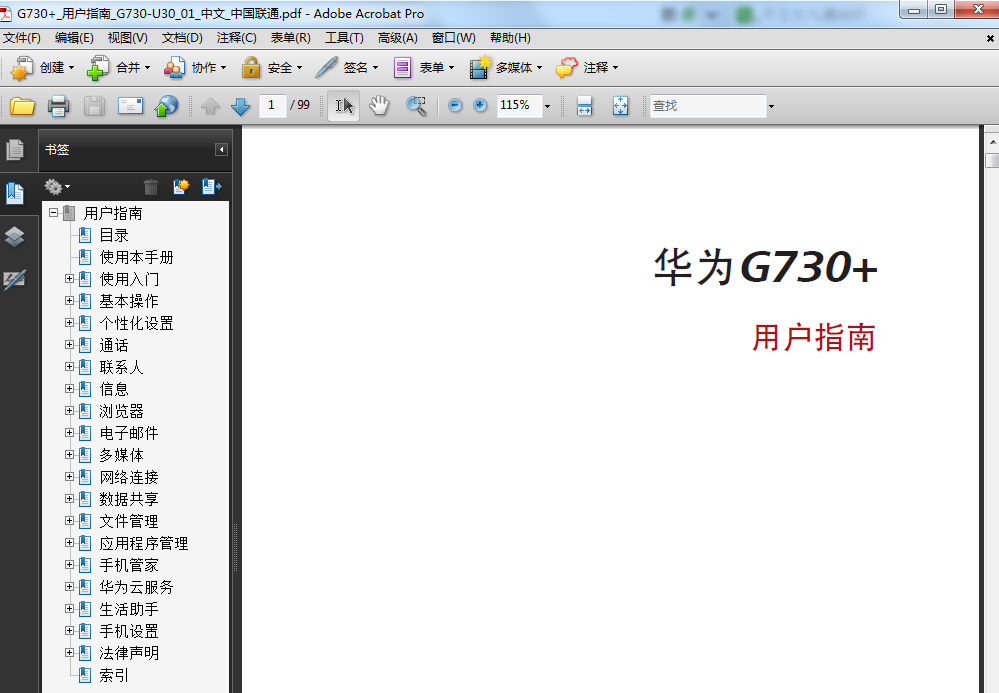
Task: Click the zoom in plus button
Action: 480,105
